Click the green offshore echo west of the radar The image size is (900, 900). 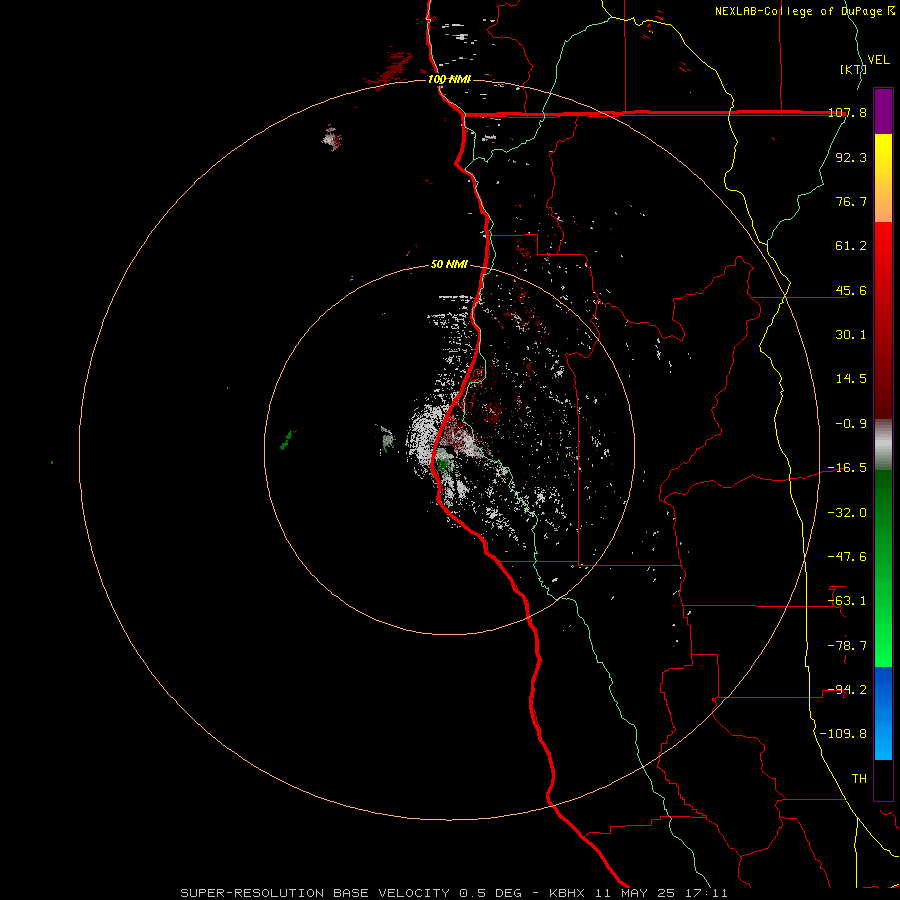tap(288, 440)
